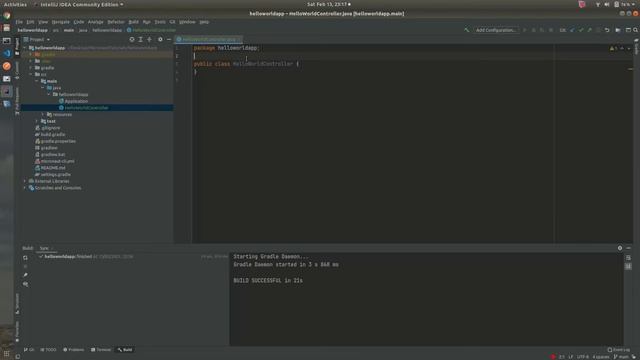Open the Problems tool window button
This screenshot has width=640, height=360.
73,350
